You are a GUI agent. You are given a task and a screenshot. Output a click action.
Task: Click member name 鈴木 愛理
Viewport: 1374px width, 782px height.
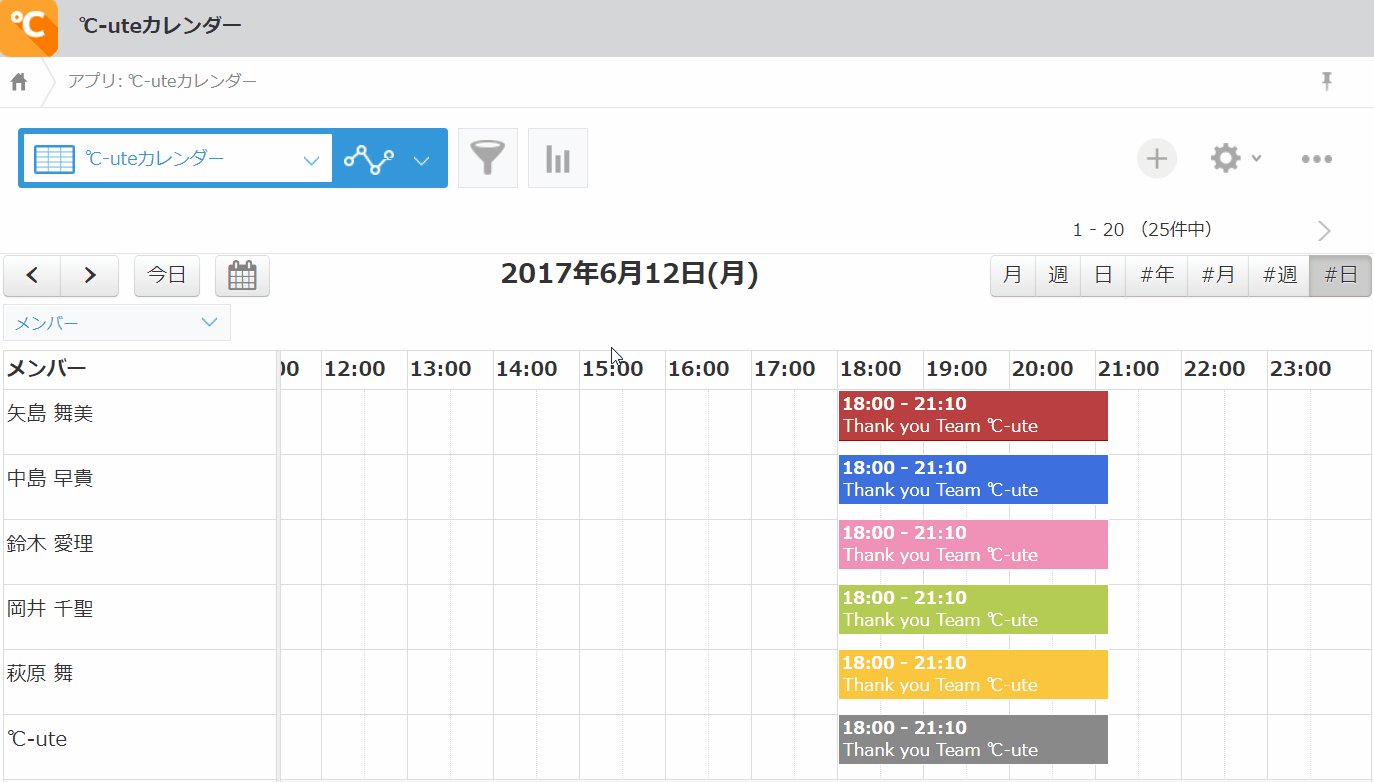coord(50,543)
